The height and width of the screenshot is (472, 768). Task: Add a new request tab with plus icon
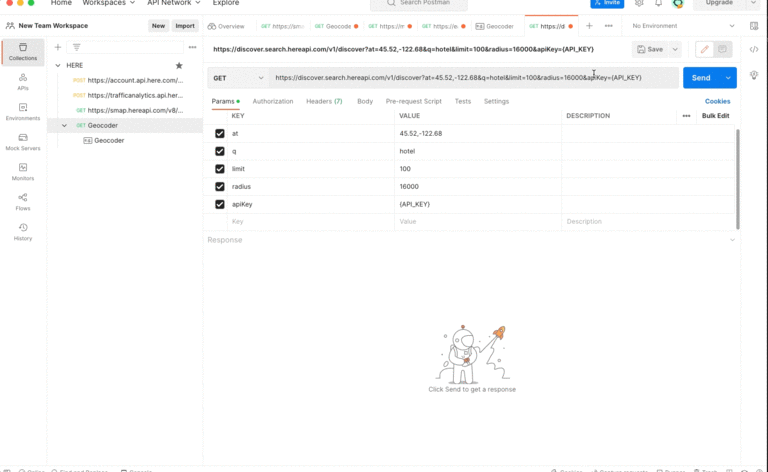[x=589, y=26]
